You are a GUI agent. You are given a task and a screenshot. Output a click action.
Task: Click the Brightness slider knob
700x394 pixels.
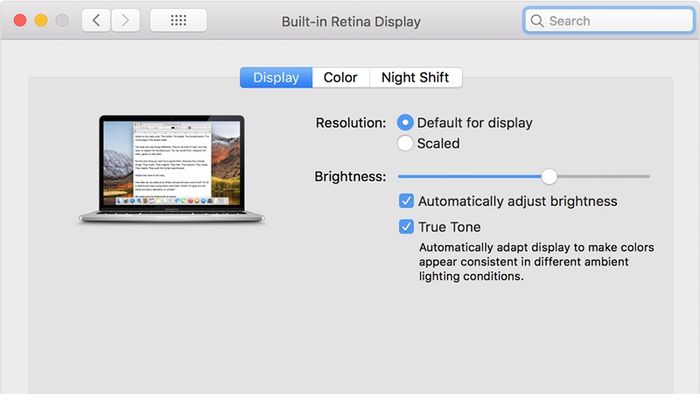coord(549,177)
